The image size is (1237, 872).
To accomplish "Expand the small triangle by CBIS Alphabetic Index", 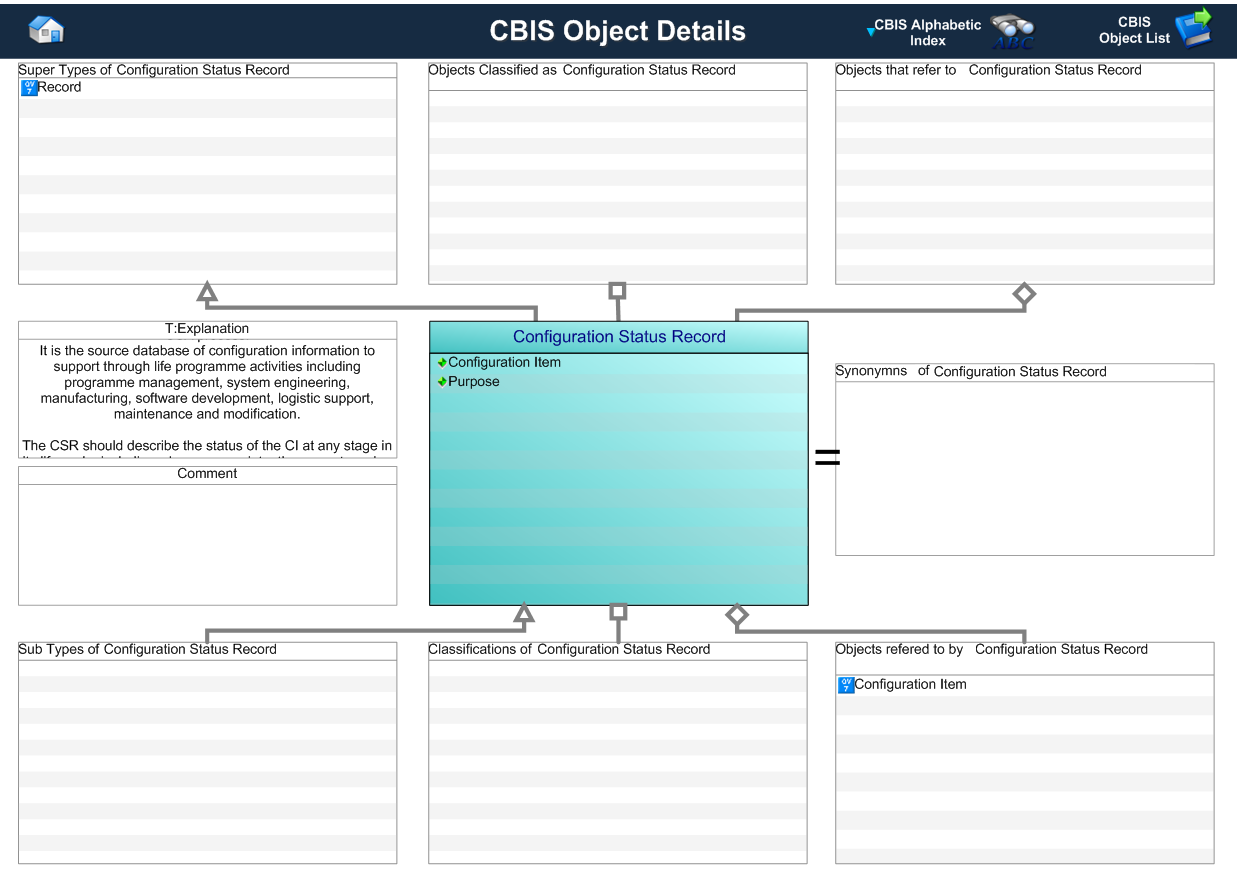I will click(x=870, y=32).
